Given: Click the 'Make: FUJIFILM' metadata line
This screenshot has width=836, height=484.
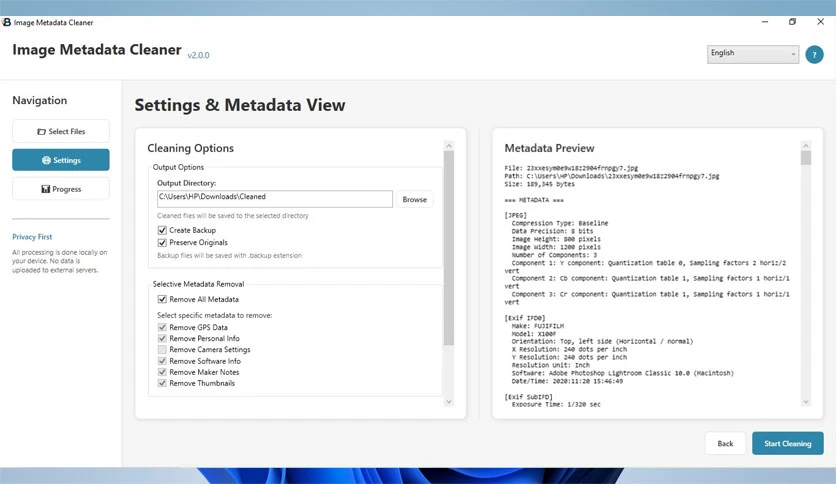Looking at the screenshot, I should coord(537,326).
